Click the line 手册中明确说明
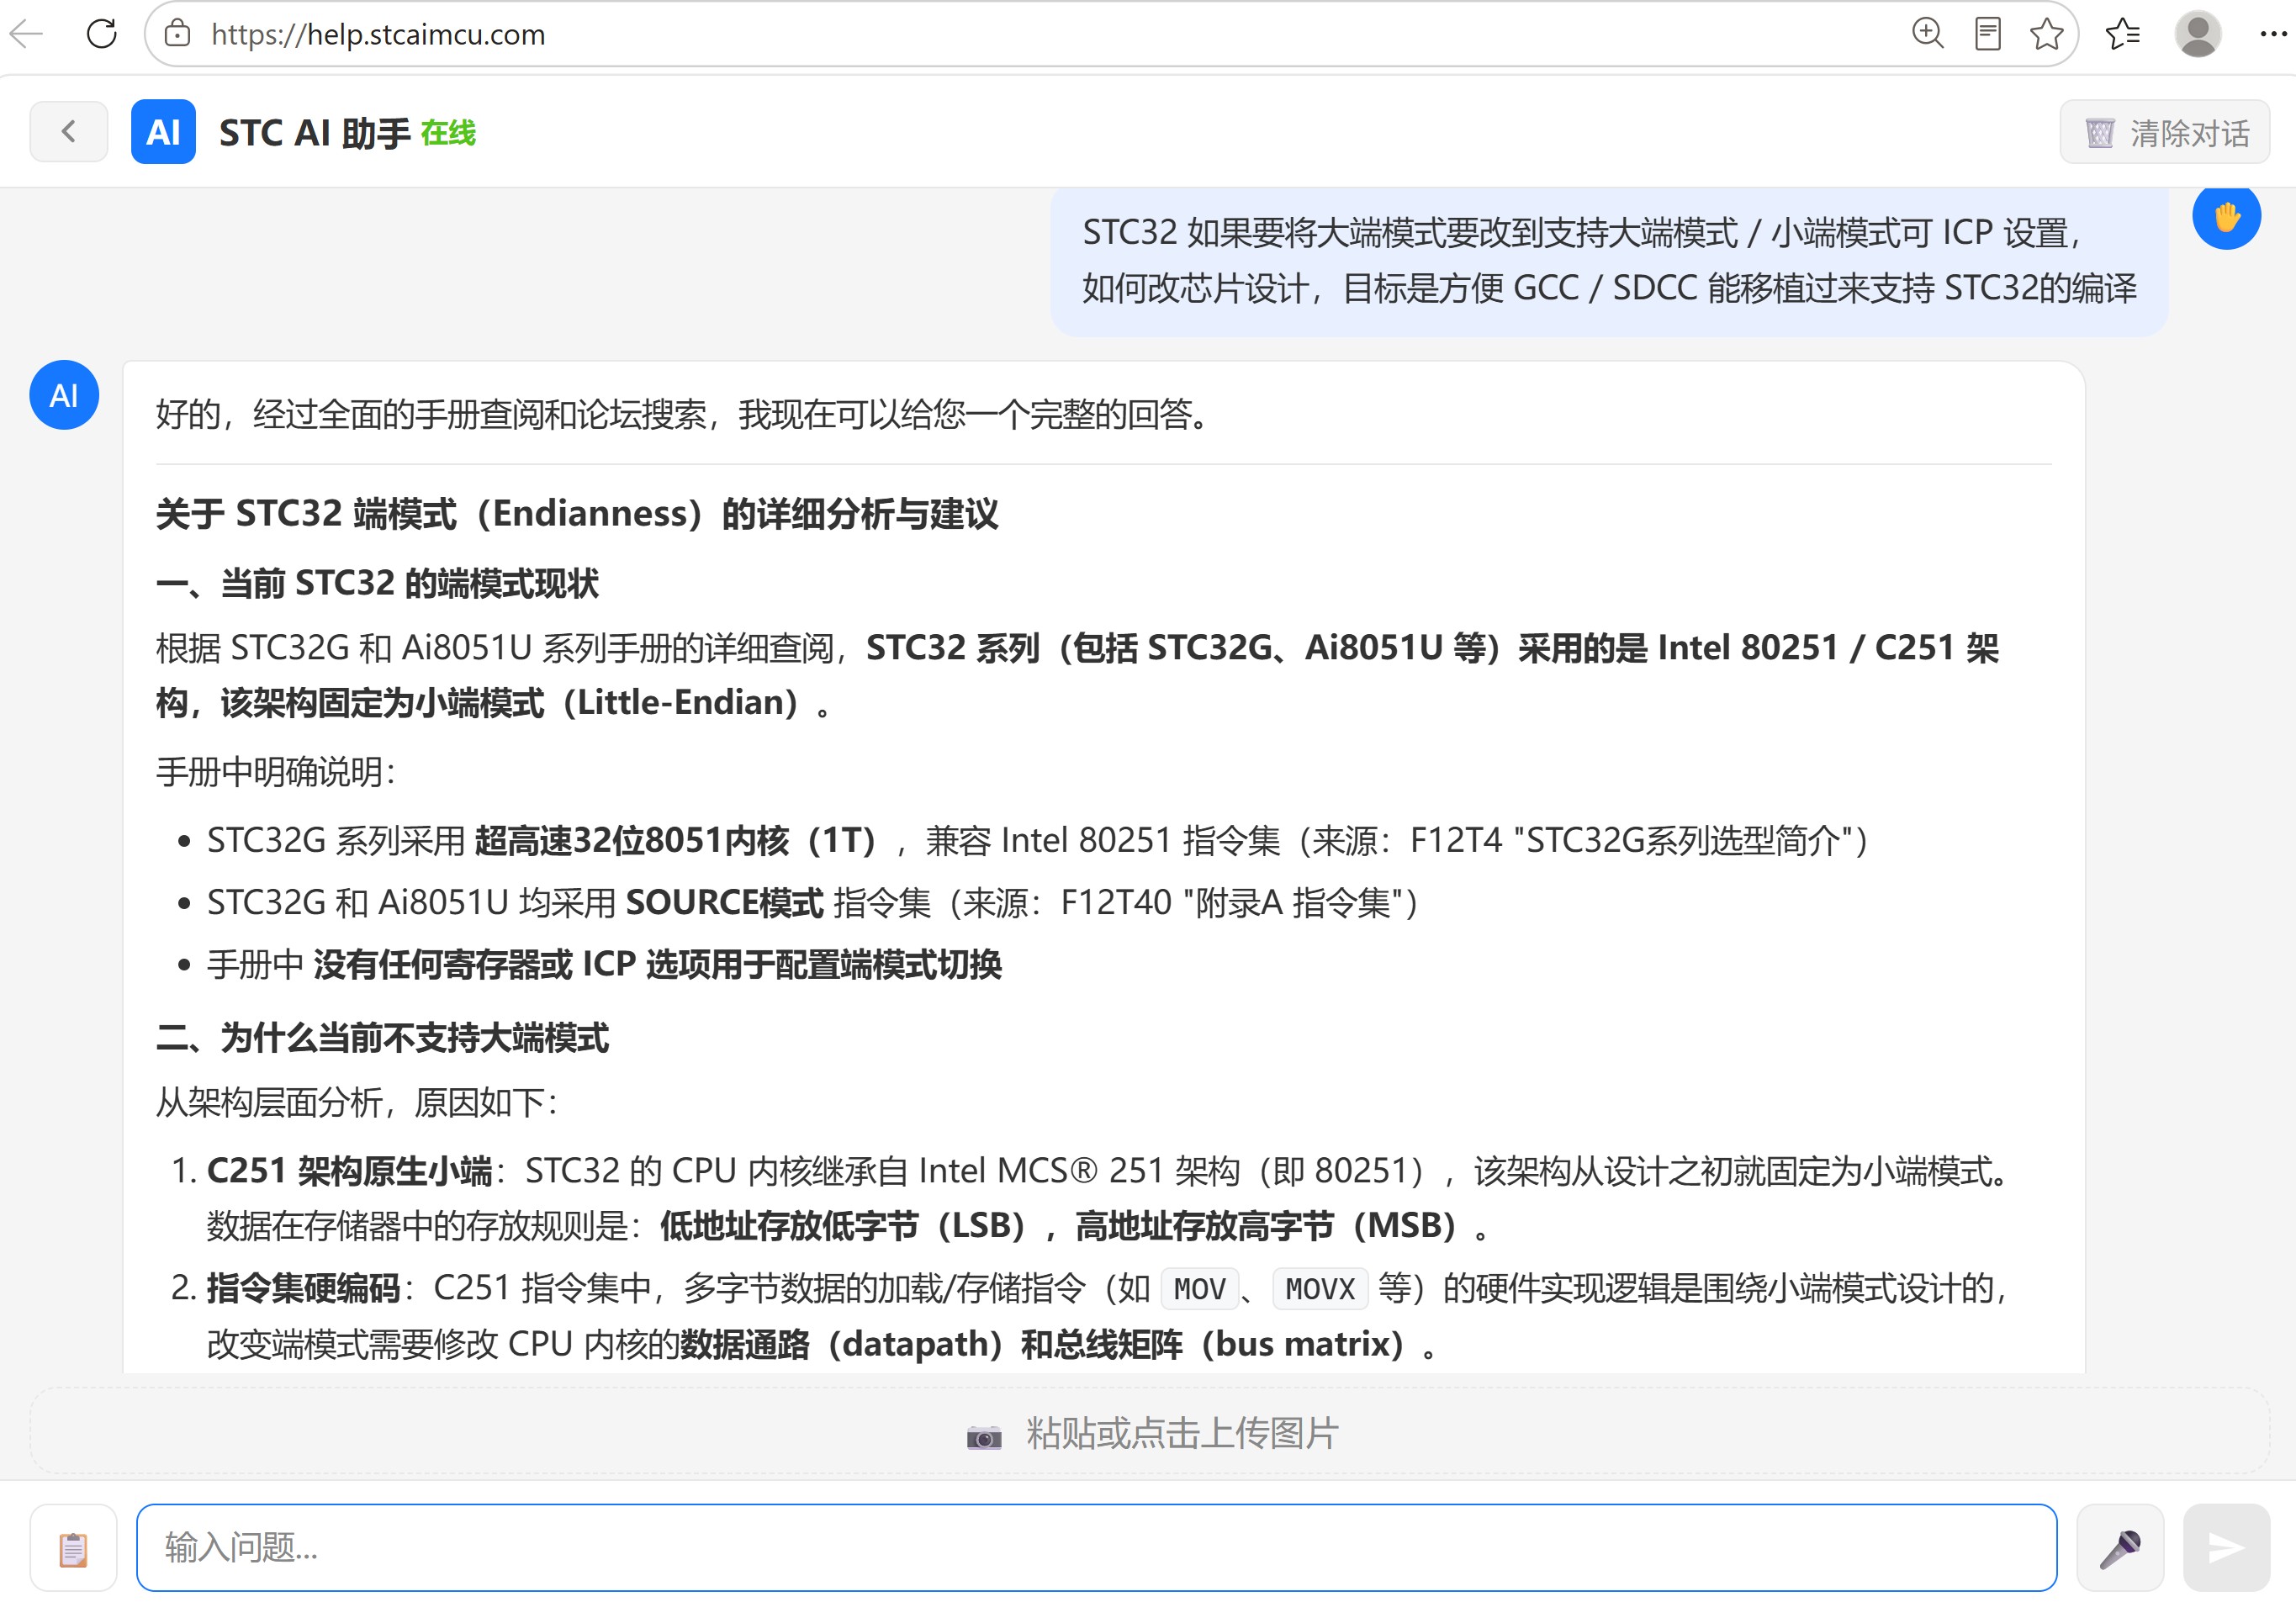Image resolution: width=2296 pixels, height=1602 pixels. [x=276, y=772]
